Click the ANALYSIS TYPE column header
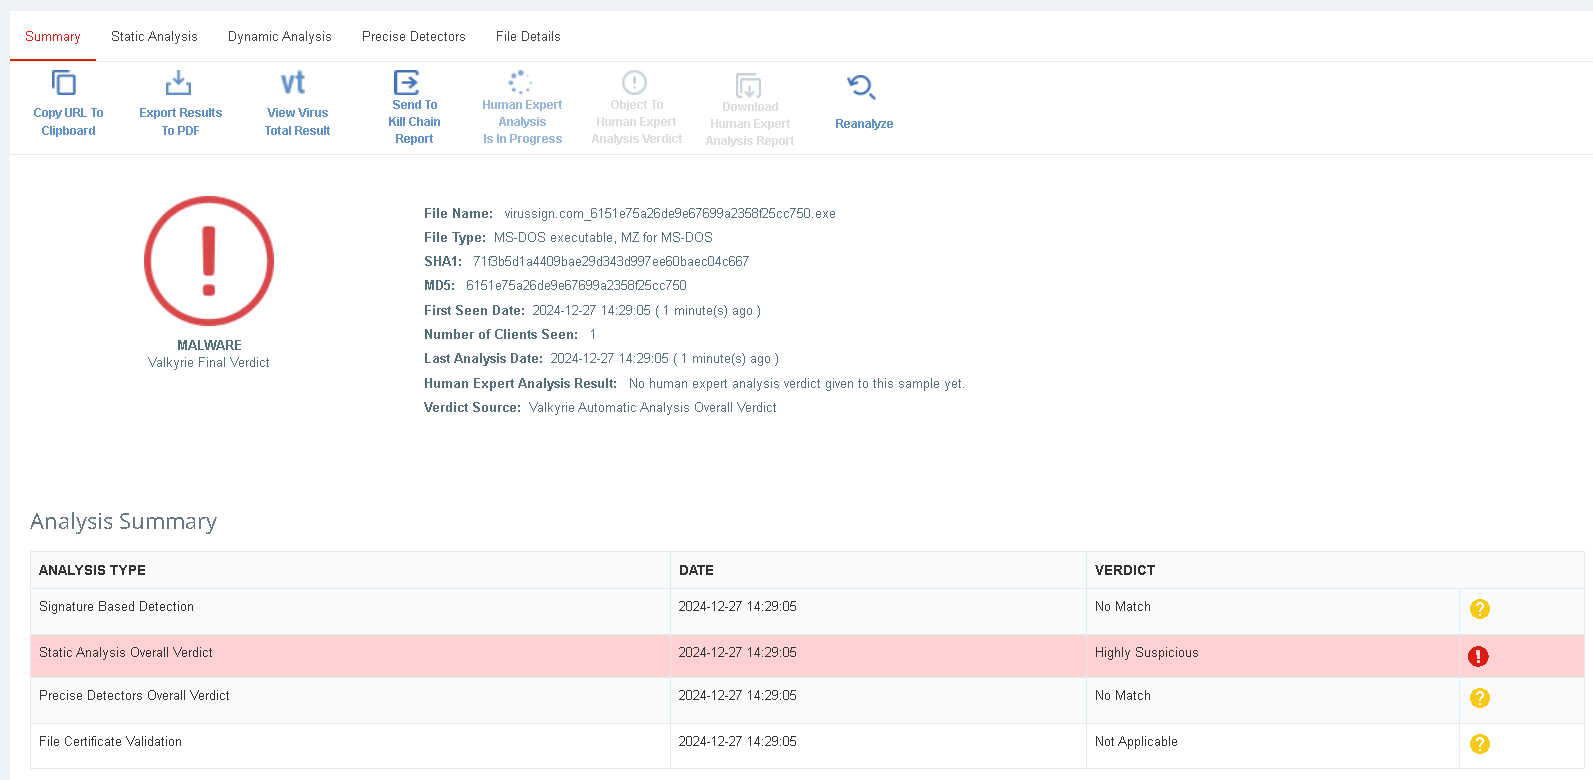This screenshot has height=780, width=1593. tap(92, 570)
